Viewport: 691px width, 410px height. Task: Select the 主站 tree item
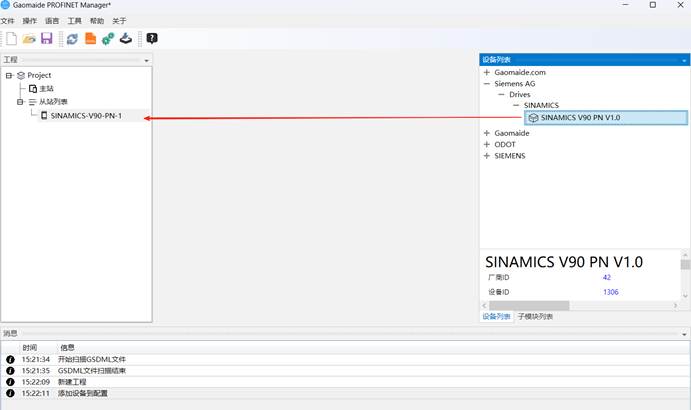coord(46,89)
